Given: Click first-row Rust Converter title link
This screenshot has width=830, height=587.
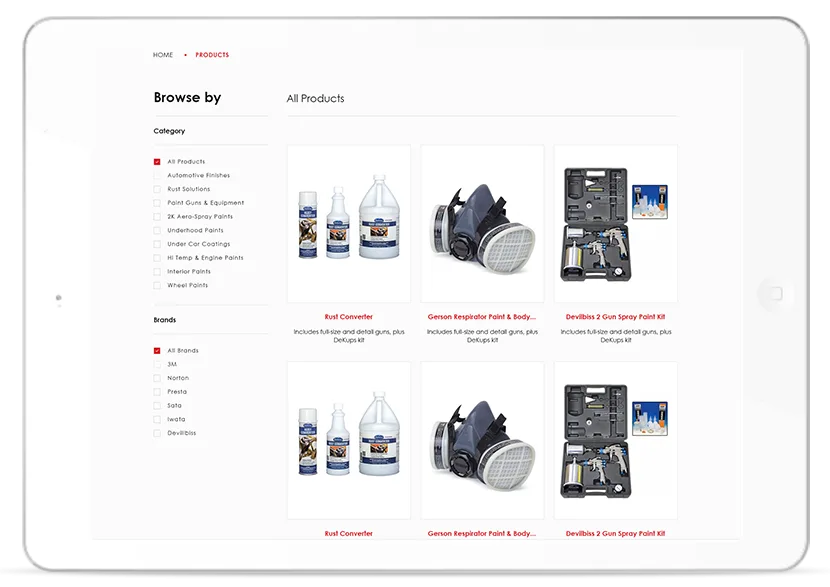Looking at the screenshot, I should pyautogui.click(x=349, y=317).
